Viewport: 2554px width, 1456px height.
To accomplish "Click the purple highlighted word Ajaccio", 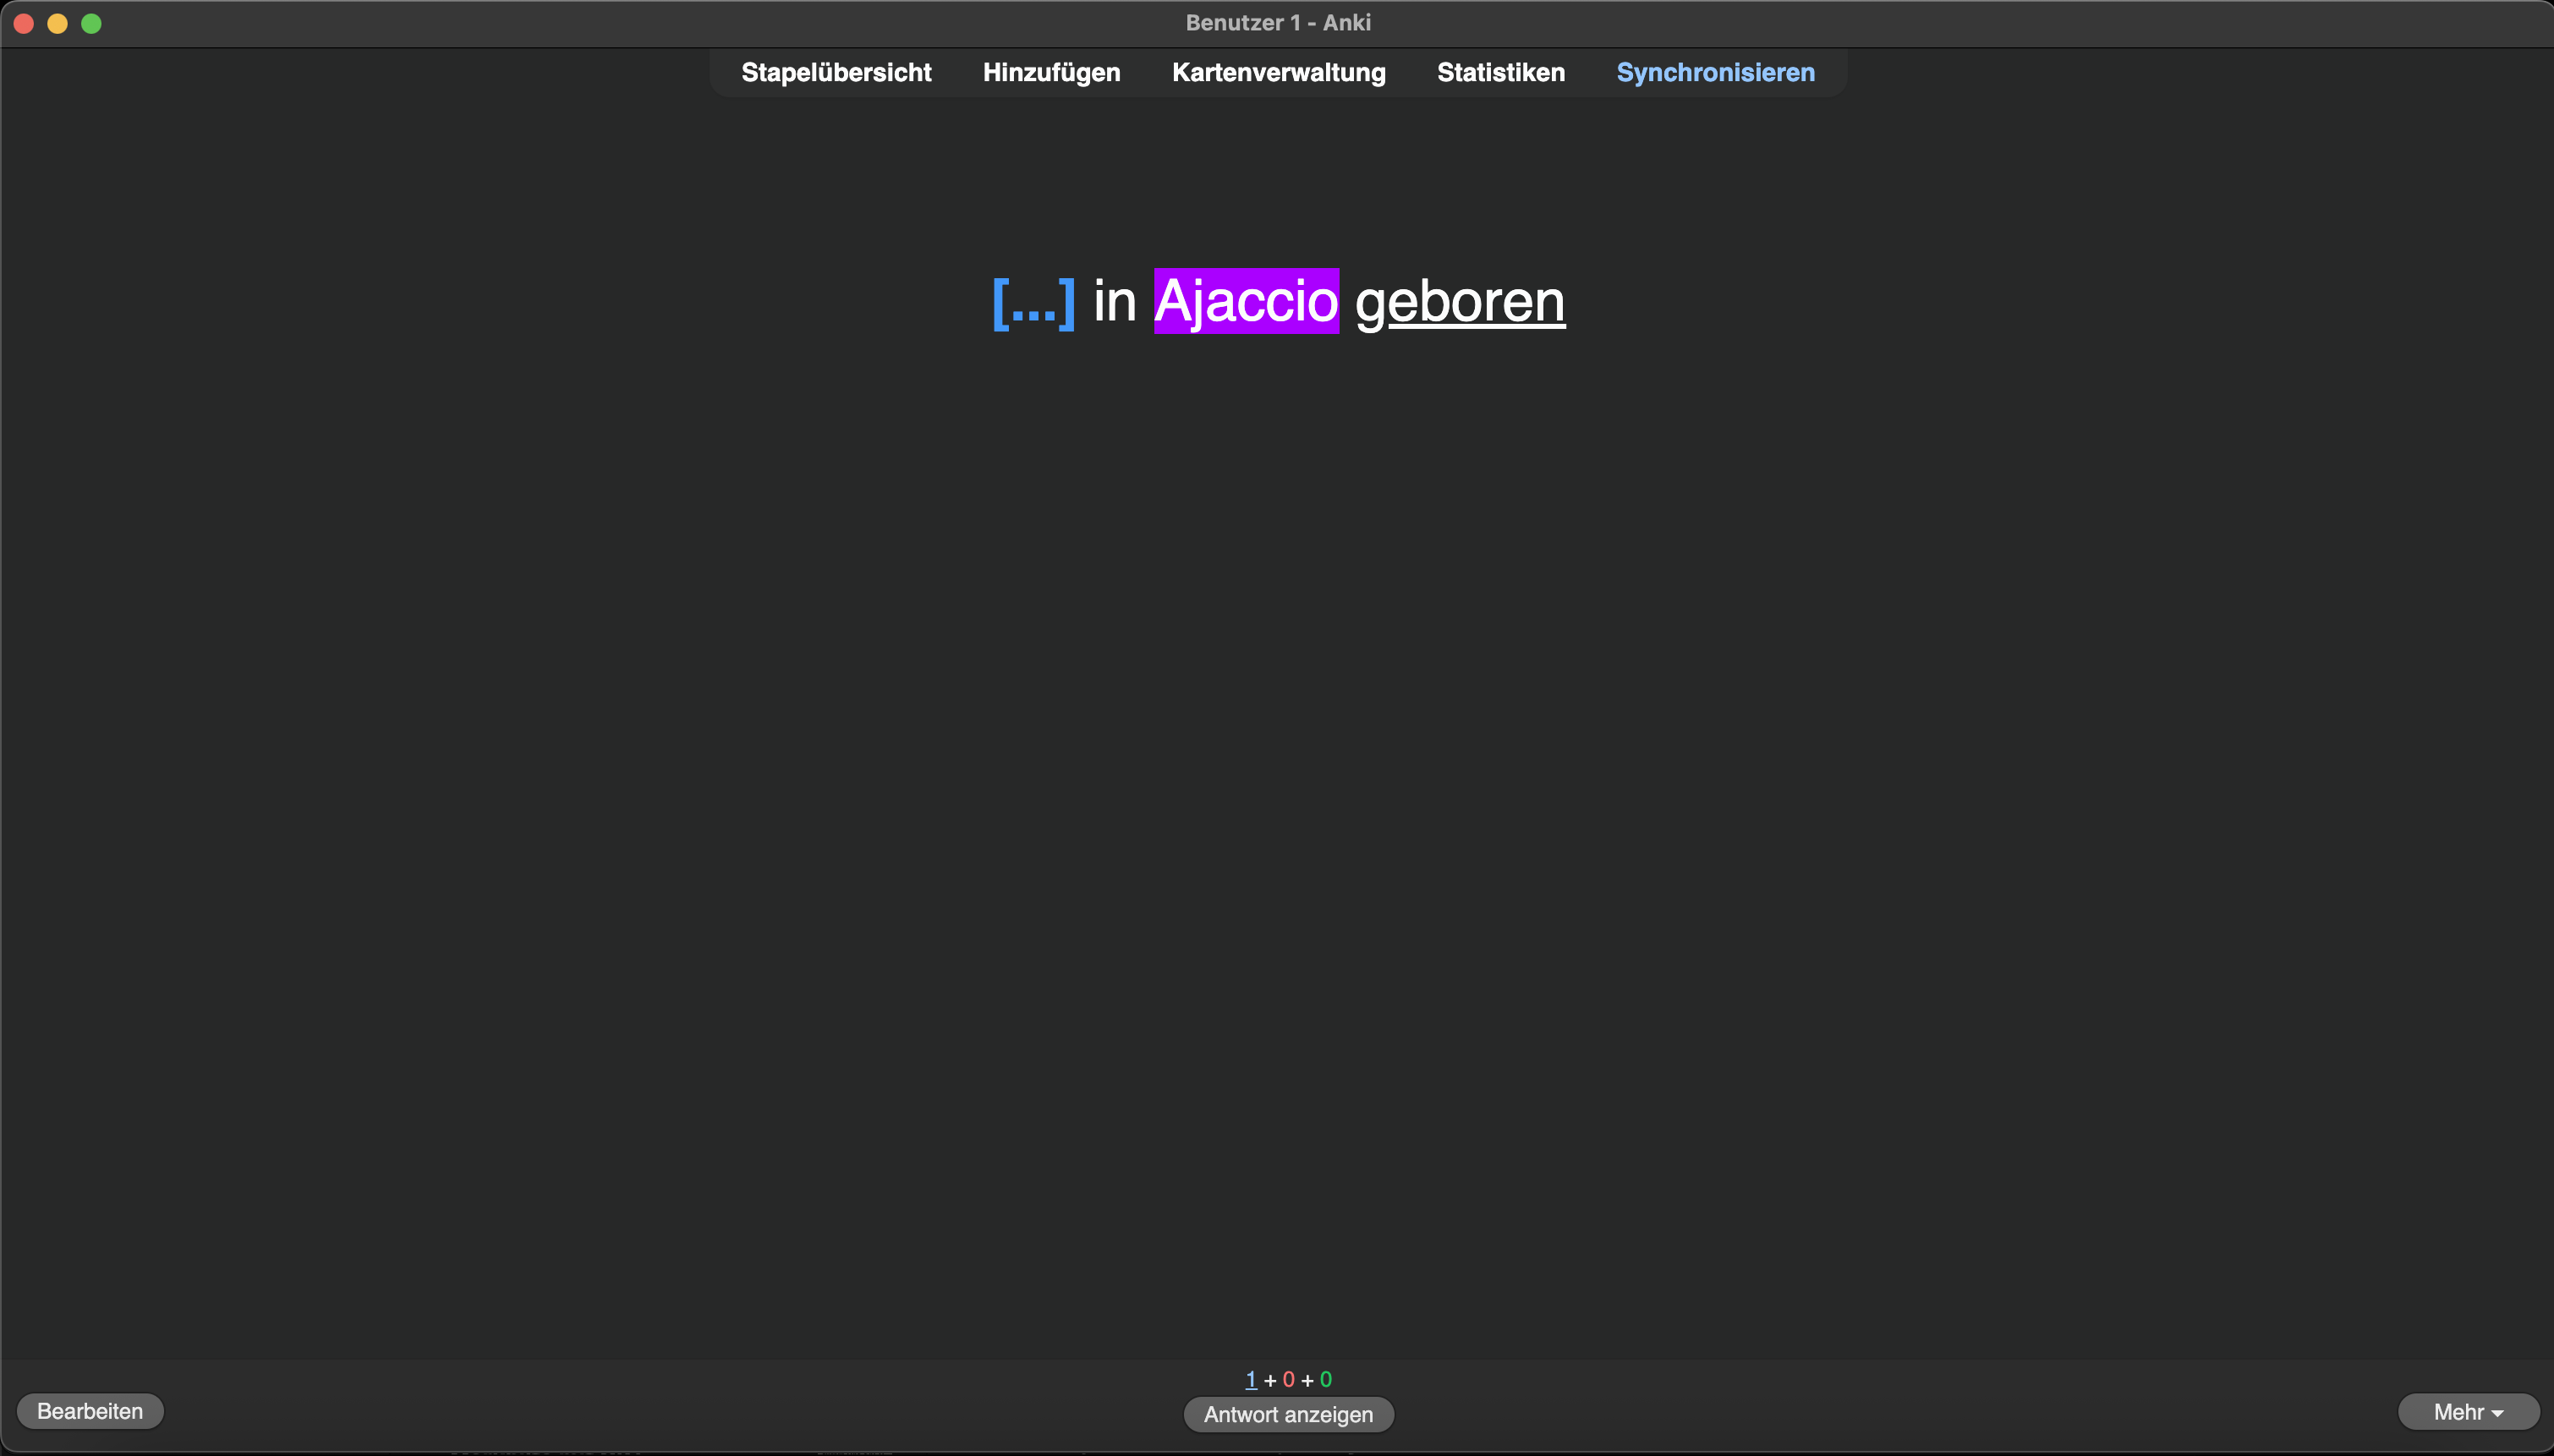I will pyautogui.click(x=1246, y=301).
